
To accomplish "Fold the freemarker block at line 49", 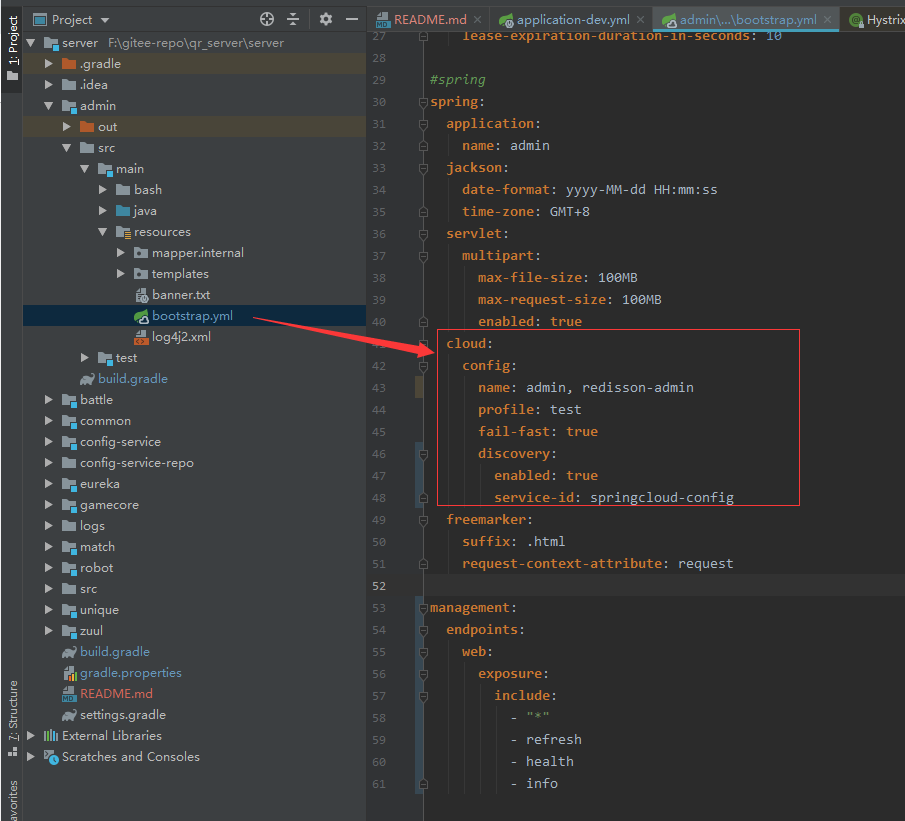I will pyautogui.click(x=424, y=520).
